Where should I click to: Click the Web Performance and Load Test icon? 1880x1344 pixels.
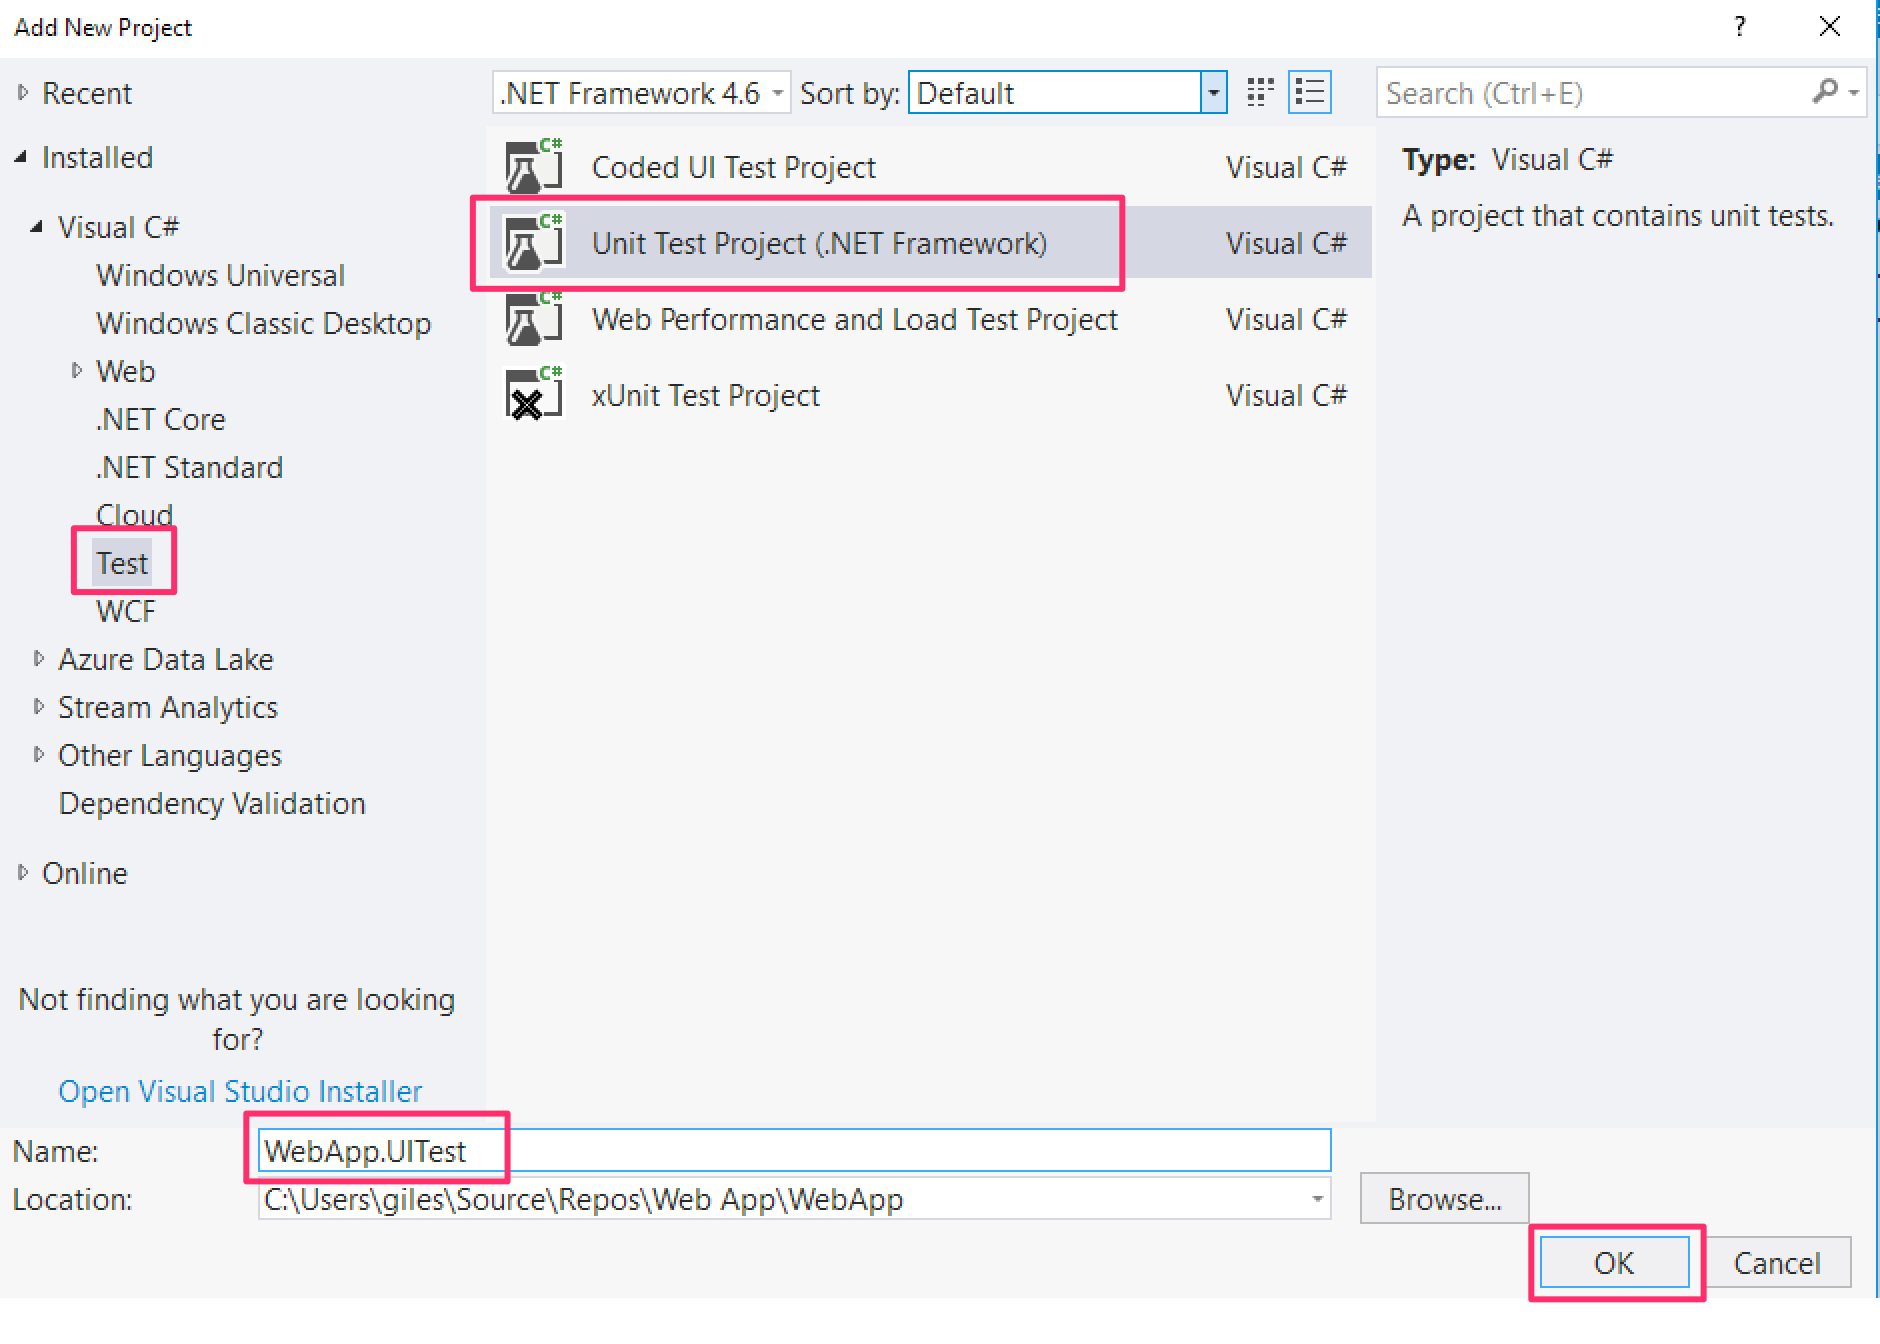click(x=534, y=318)
